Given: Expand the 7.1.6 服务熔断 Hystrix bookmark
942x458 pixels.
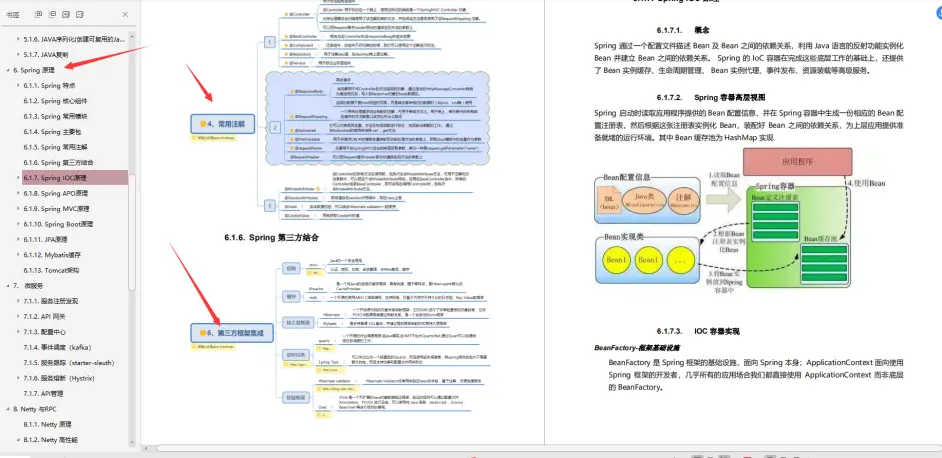Looking at the screenshot, I should (18, 378).
